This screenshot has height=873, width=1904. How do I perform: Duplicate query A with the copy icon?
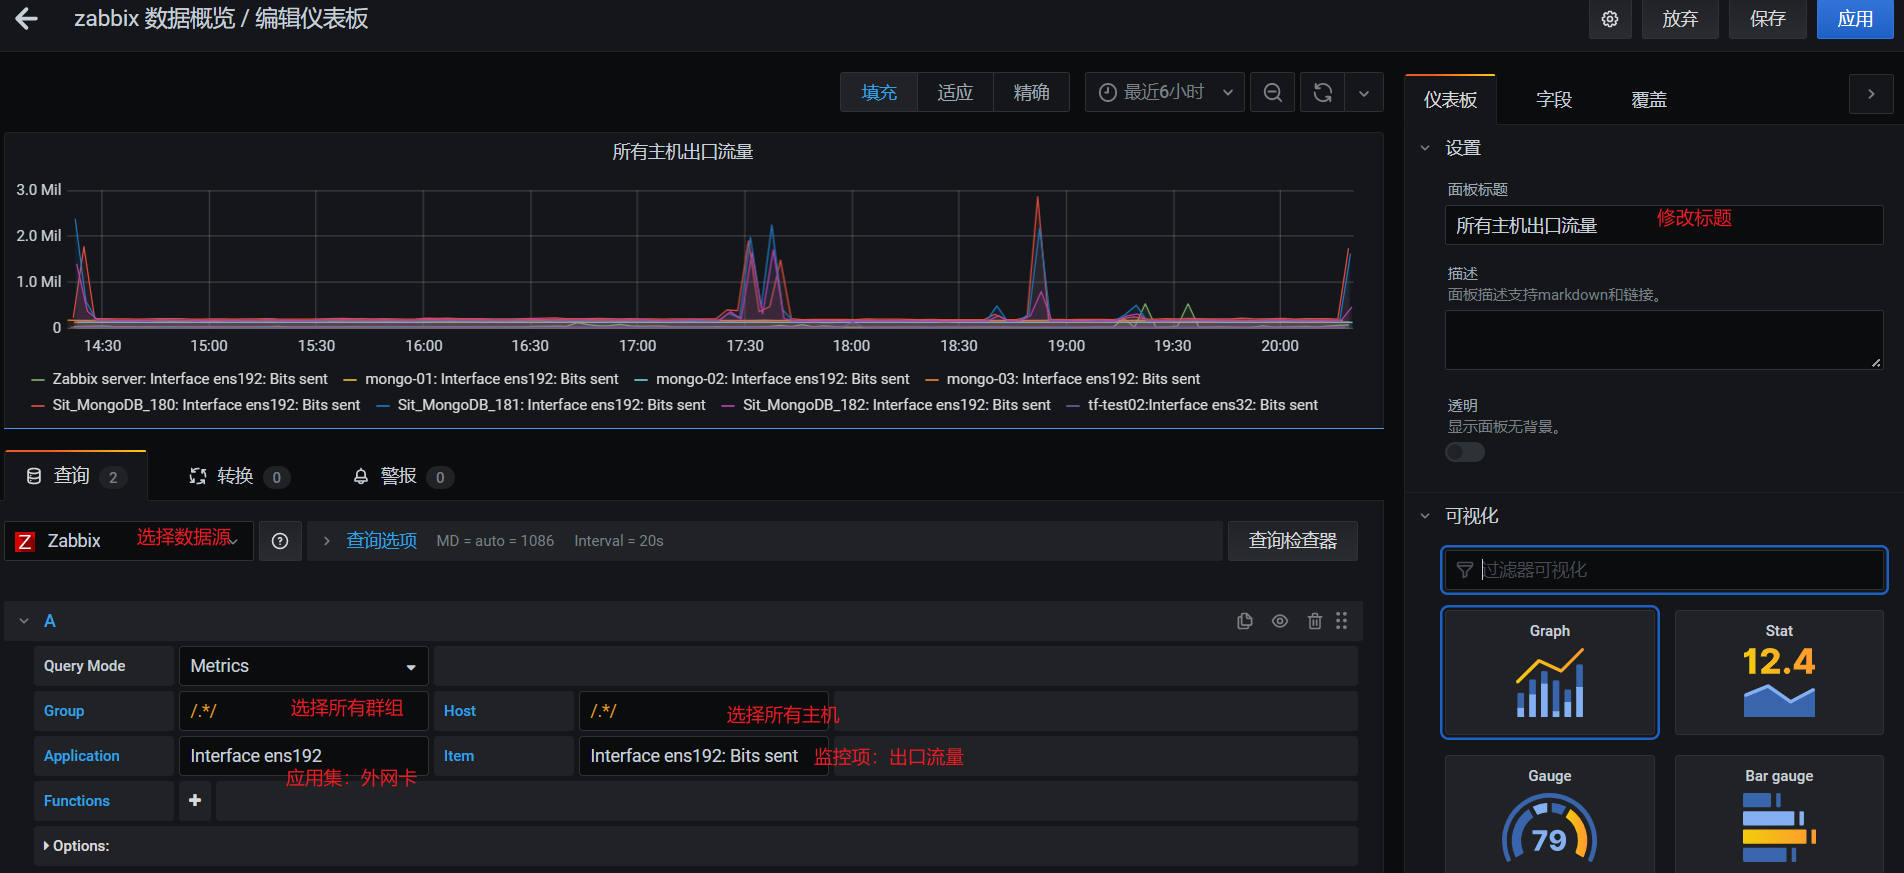tap(1245, 621)
